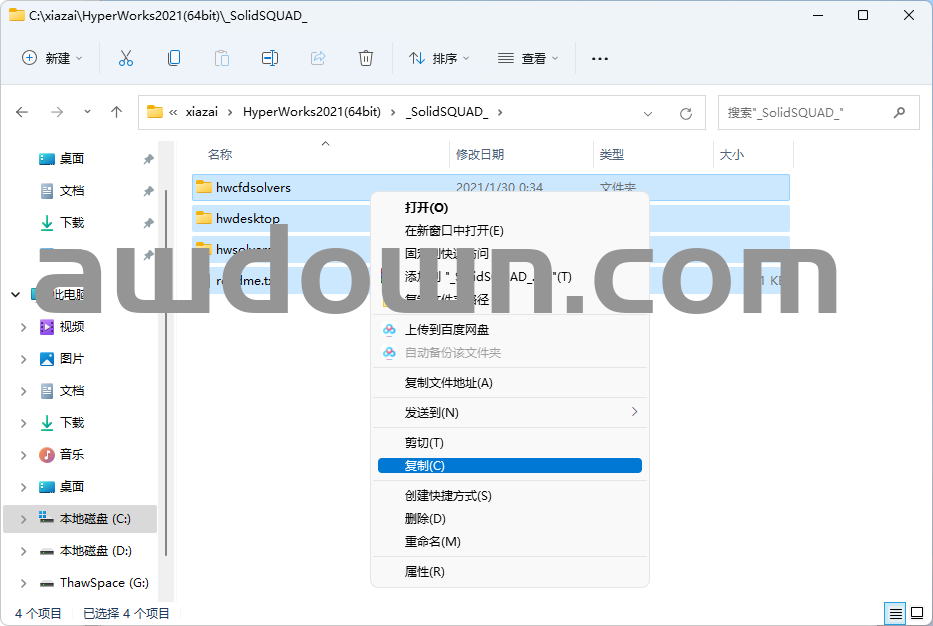The width and height of the screenshot is (933, 626).
Task: Sort by 修改日期 column header
Action: tap(481, 155)
